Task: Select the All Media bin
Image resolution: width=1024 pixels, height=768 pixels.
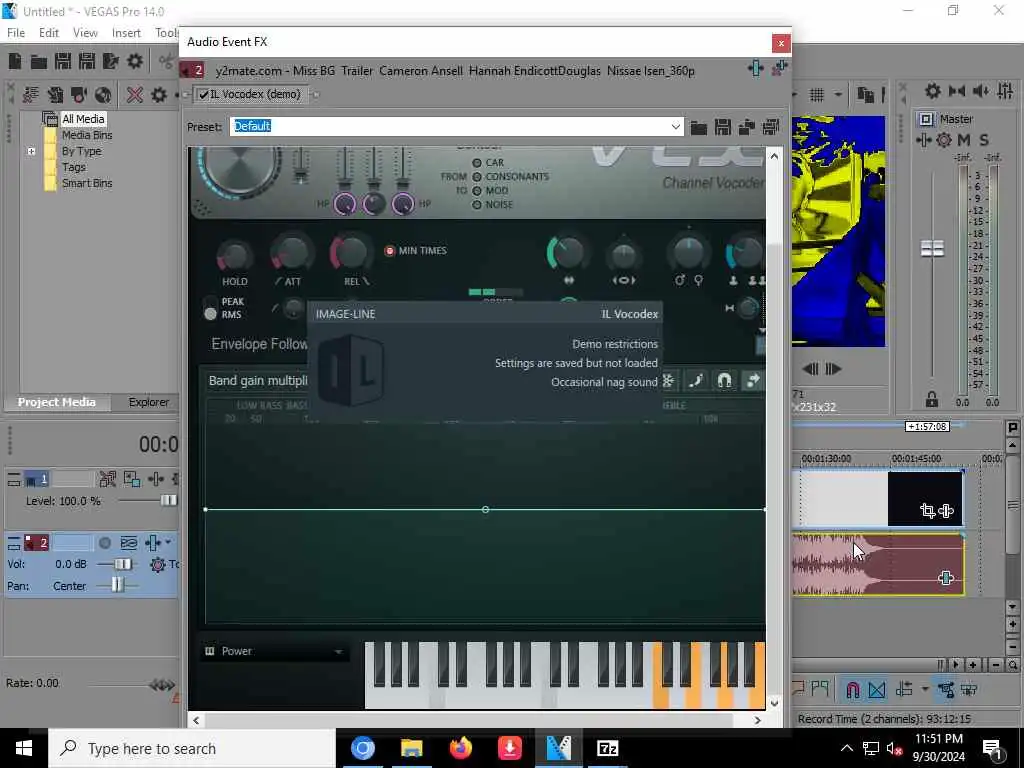Action: pyautogui.click(x=83, y=119)
